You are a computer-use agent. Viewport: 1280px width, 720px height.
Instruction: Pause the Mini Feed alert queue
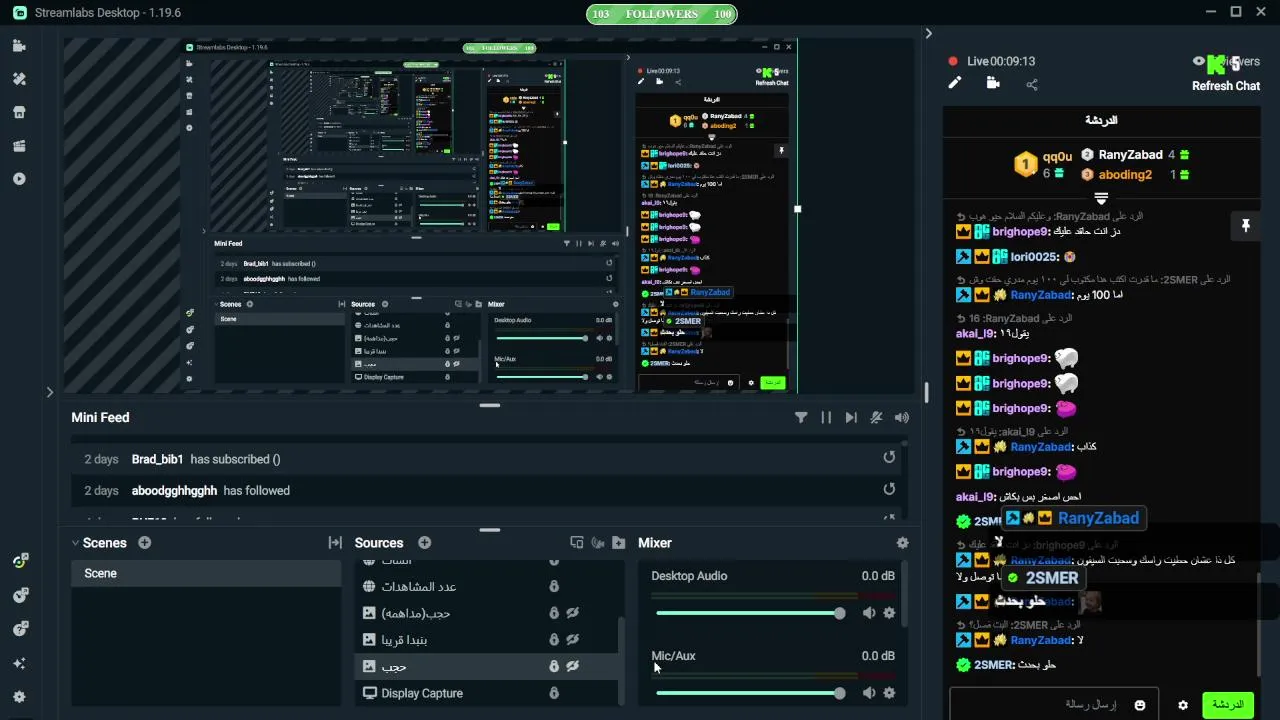pyautogui.click(x=826, y=418)
